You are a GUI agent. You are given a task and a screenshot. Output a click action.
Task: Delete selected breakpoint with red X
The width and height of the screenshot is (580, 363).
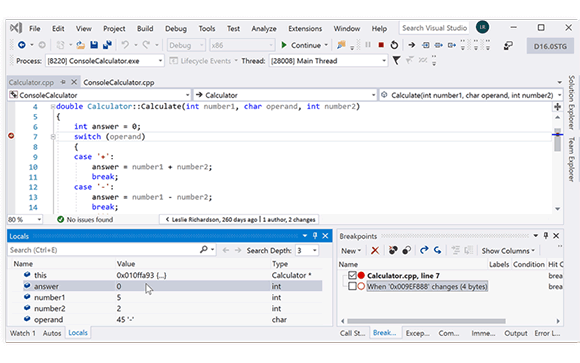(375, 251)
